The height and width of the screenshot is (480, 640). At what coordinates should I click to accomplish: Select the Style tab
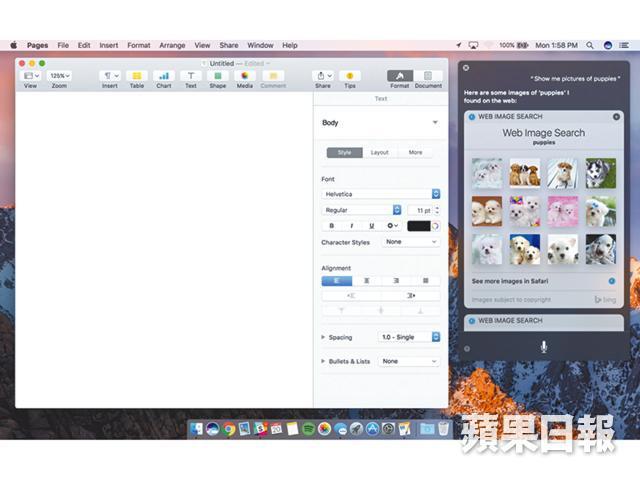[344, 153]
